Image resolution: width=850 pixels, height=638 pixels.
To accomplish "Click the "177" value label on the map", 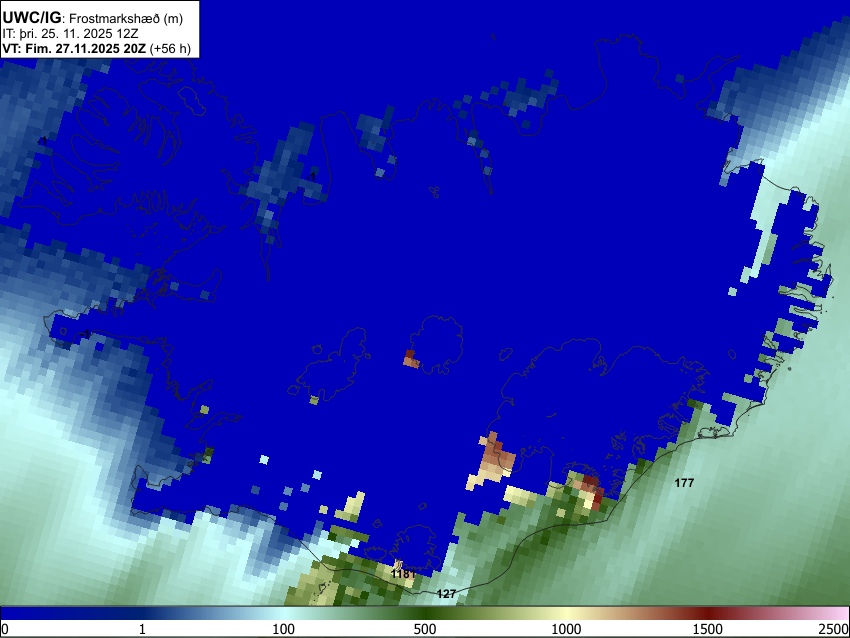I will tap(684, 482).
